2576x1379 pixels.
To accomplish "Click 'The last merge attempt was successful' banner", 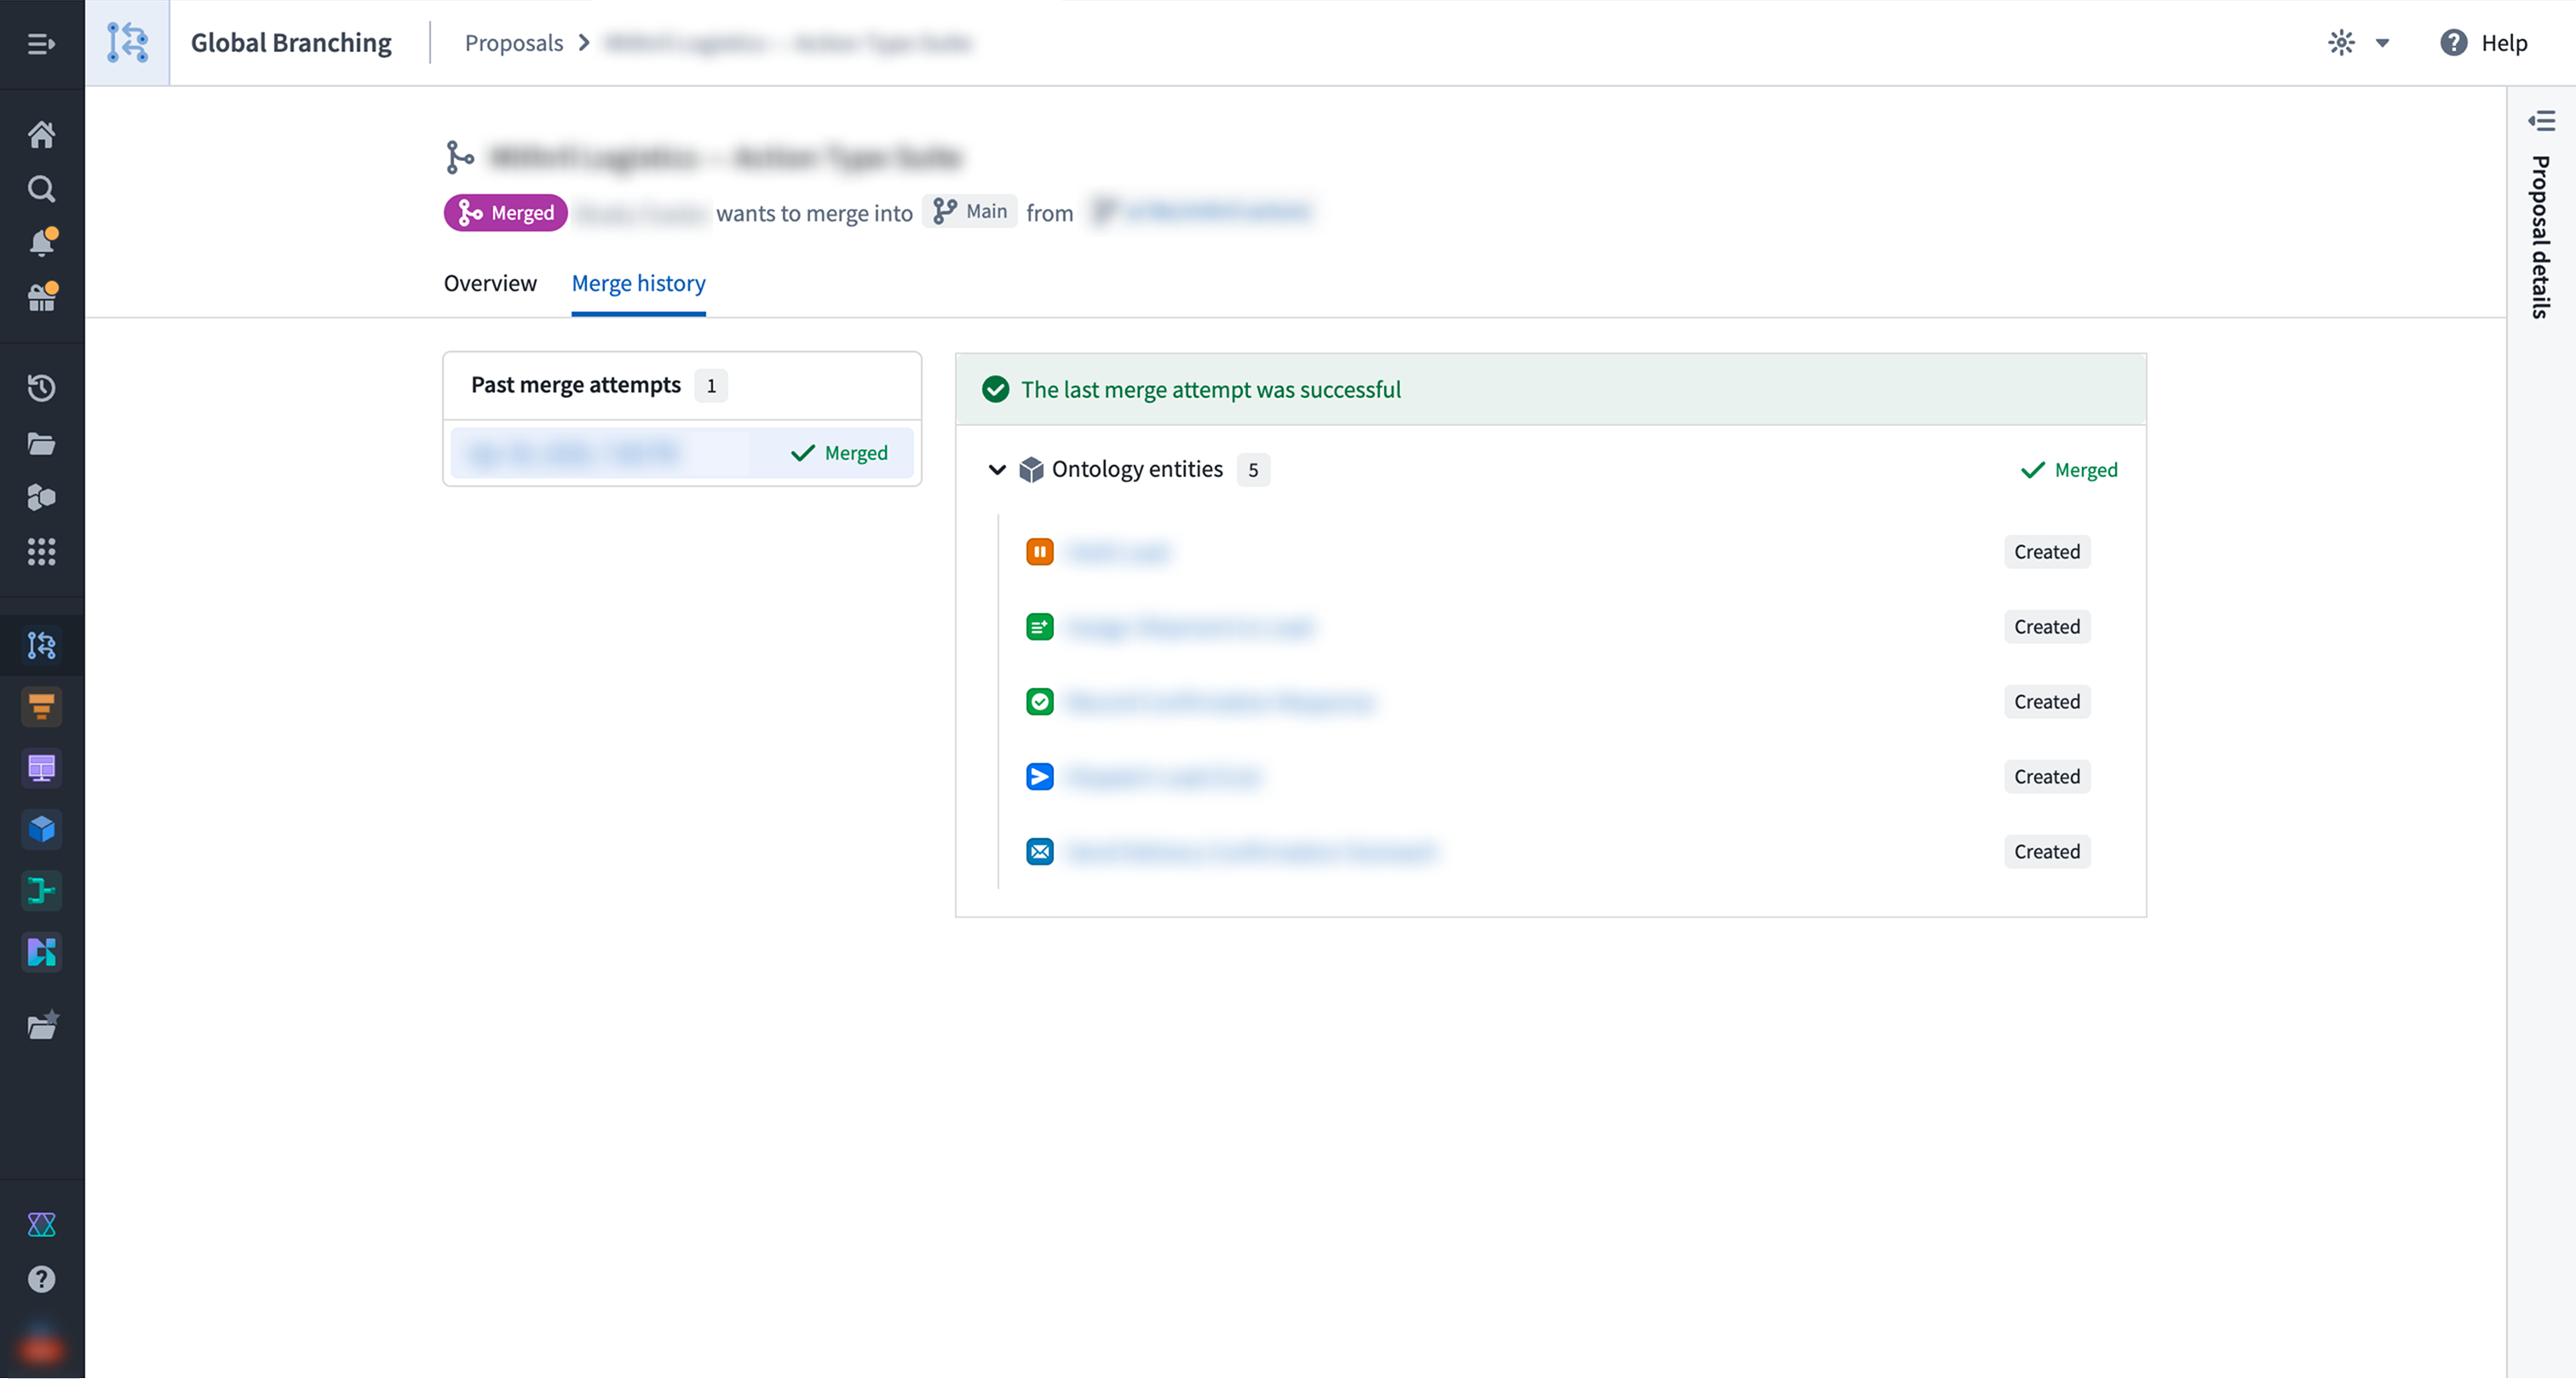I will click(1550, 389).
